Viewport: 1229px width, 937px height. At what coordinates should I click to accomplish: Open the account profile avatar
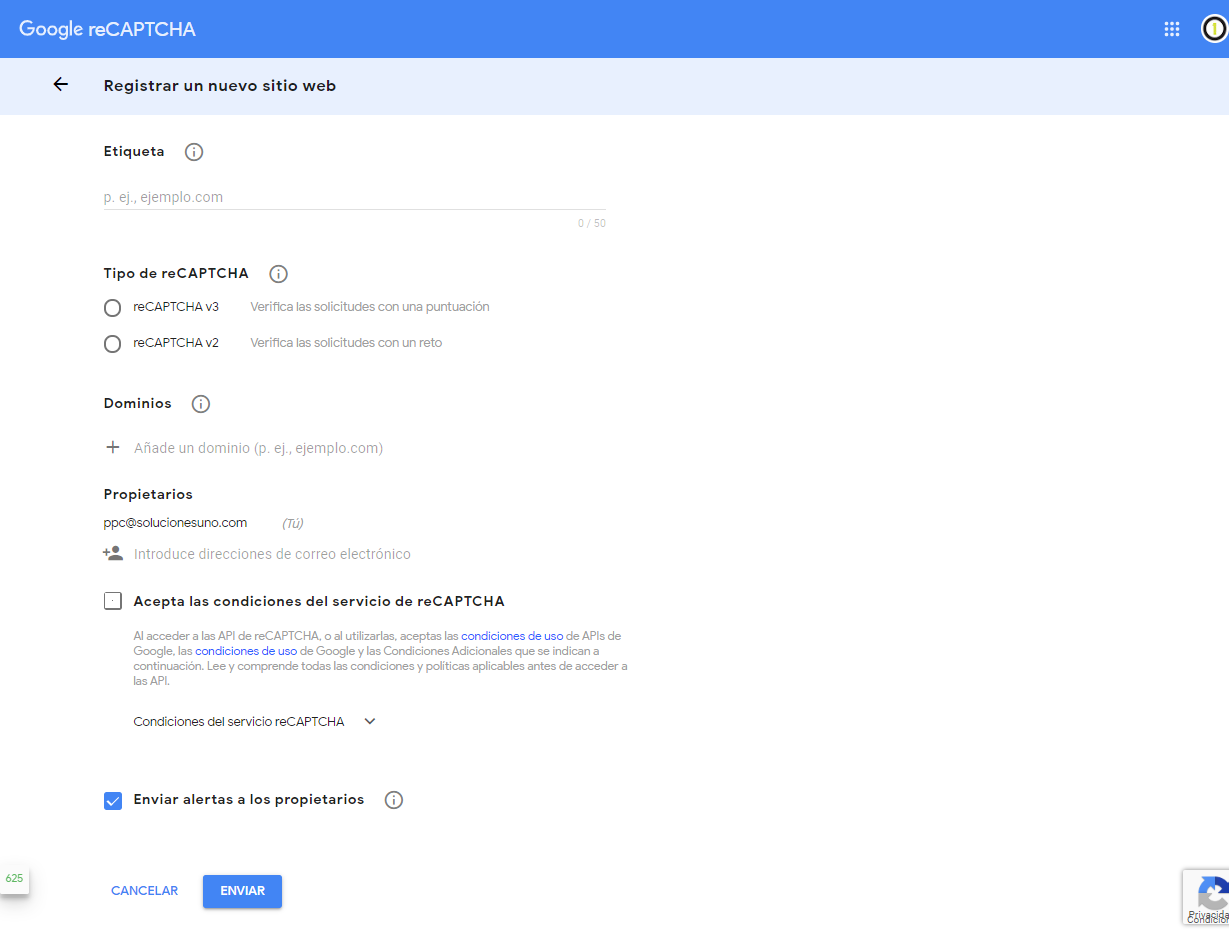1214,29
